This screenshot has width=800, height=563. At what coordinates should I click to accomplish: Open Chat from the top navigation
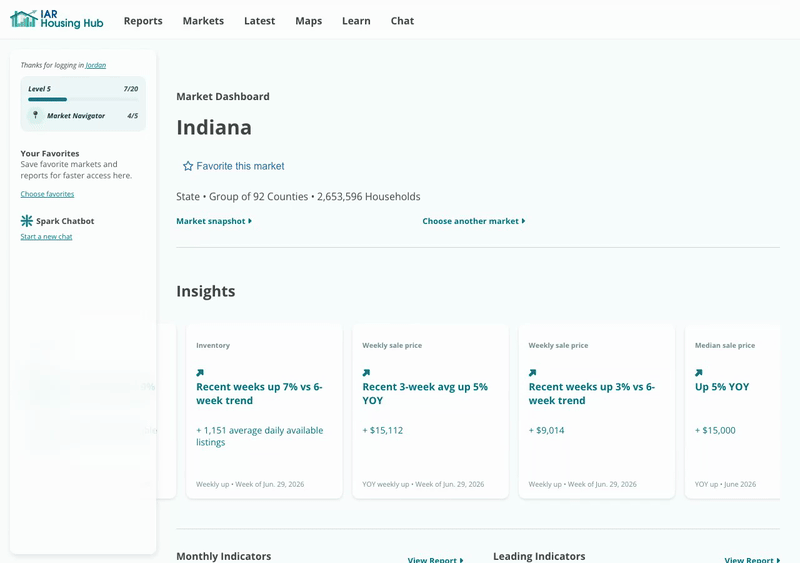402,21
